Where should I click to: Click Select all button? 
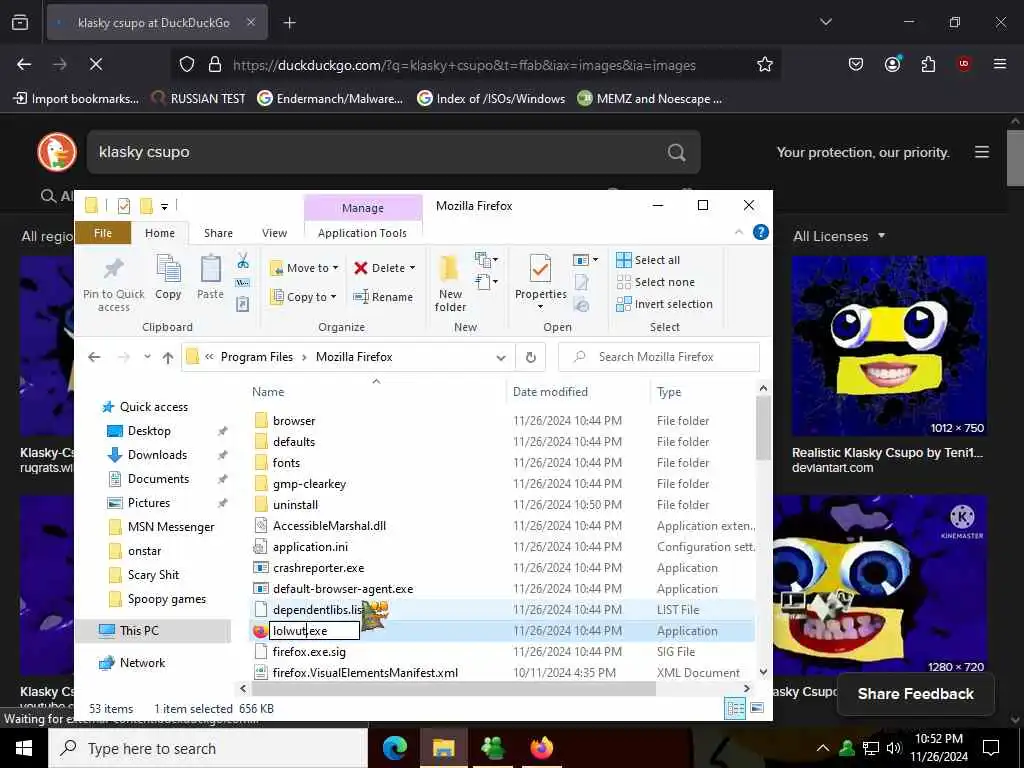coord(648,260)
